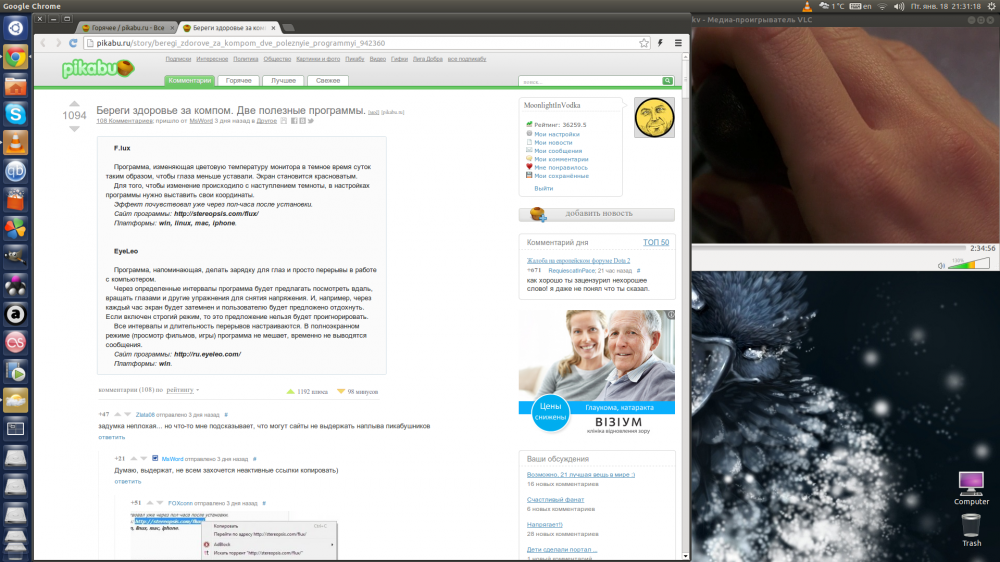Viewport: 1000px width, 562px height.
Task: Downvote the post rated 1094
Action: [x=74, y=128]
